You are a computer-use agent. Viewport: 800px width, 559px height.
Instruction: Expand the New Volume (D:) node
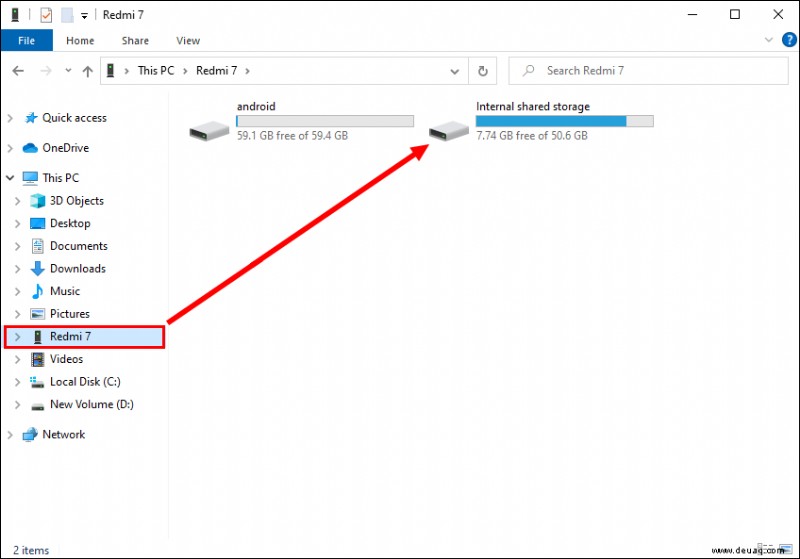[17, 405]
